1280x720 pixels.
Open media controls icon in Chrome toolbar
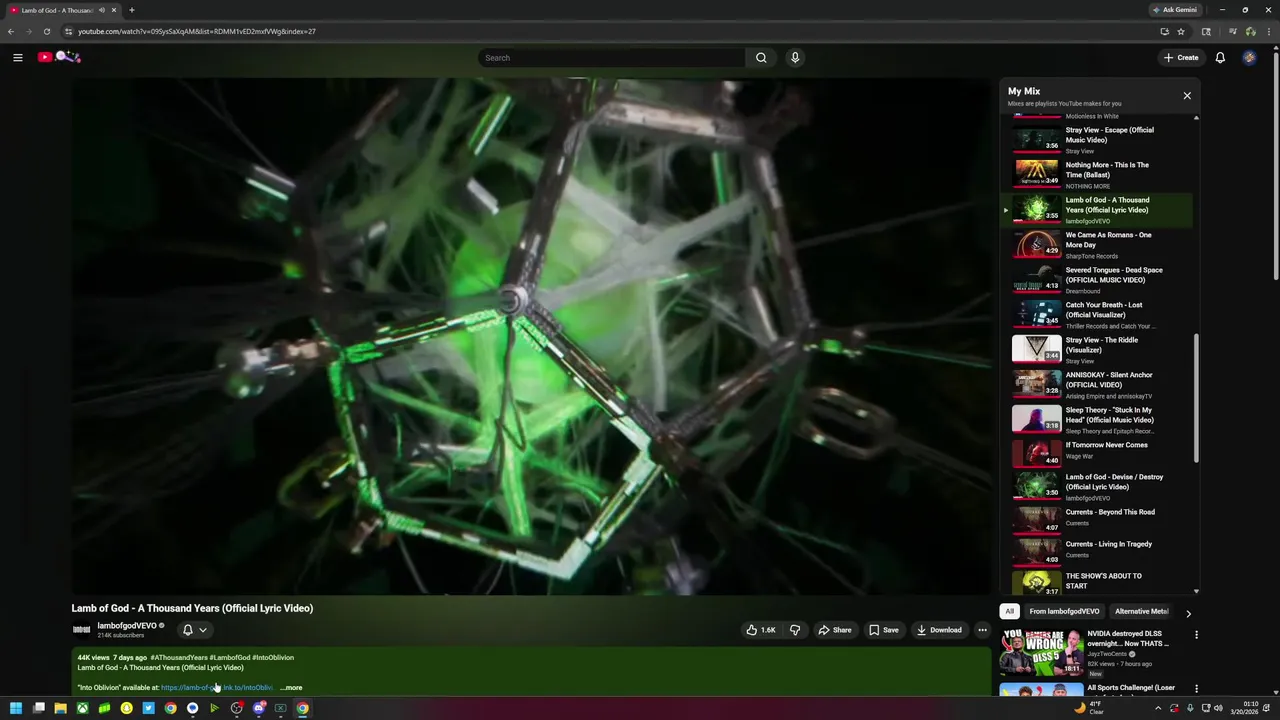(1232, 31)
